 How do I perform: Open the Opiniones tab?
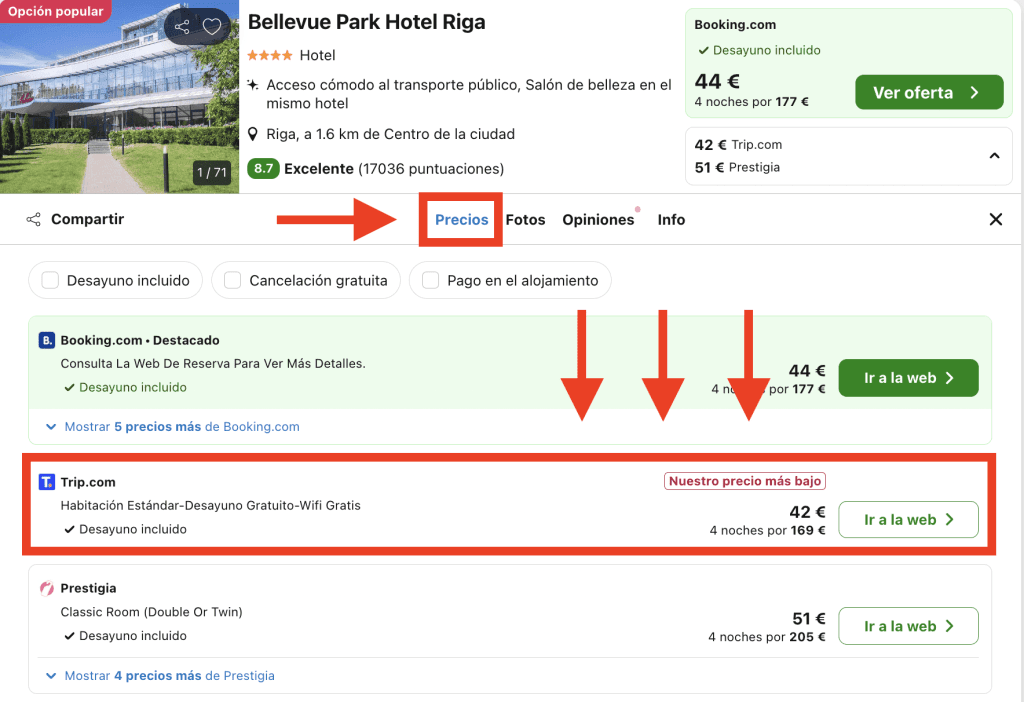coord(598,220)
